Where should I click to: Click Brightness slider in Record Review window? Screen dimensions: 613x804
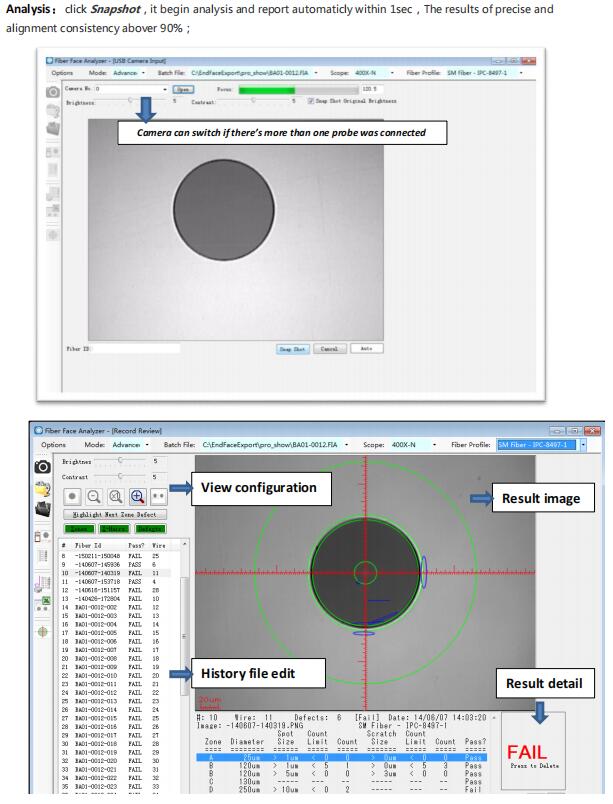tap(121, 461)
